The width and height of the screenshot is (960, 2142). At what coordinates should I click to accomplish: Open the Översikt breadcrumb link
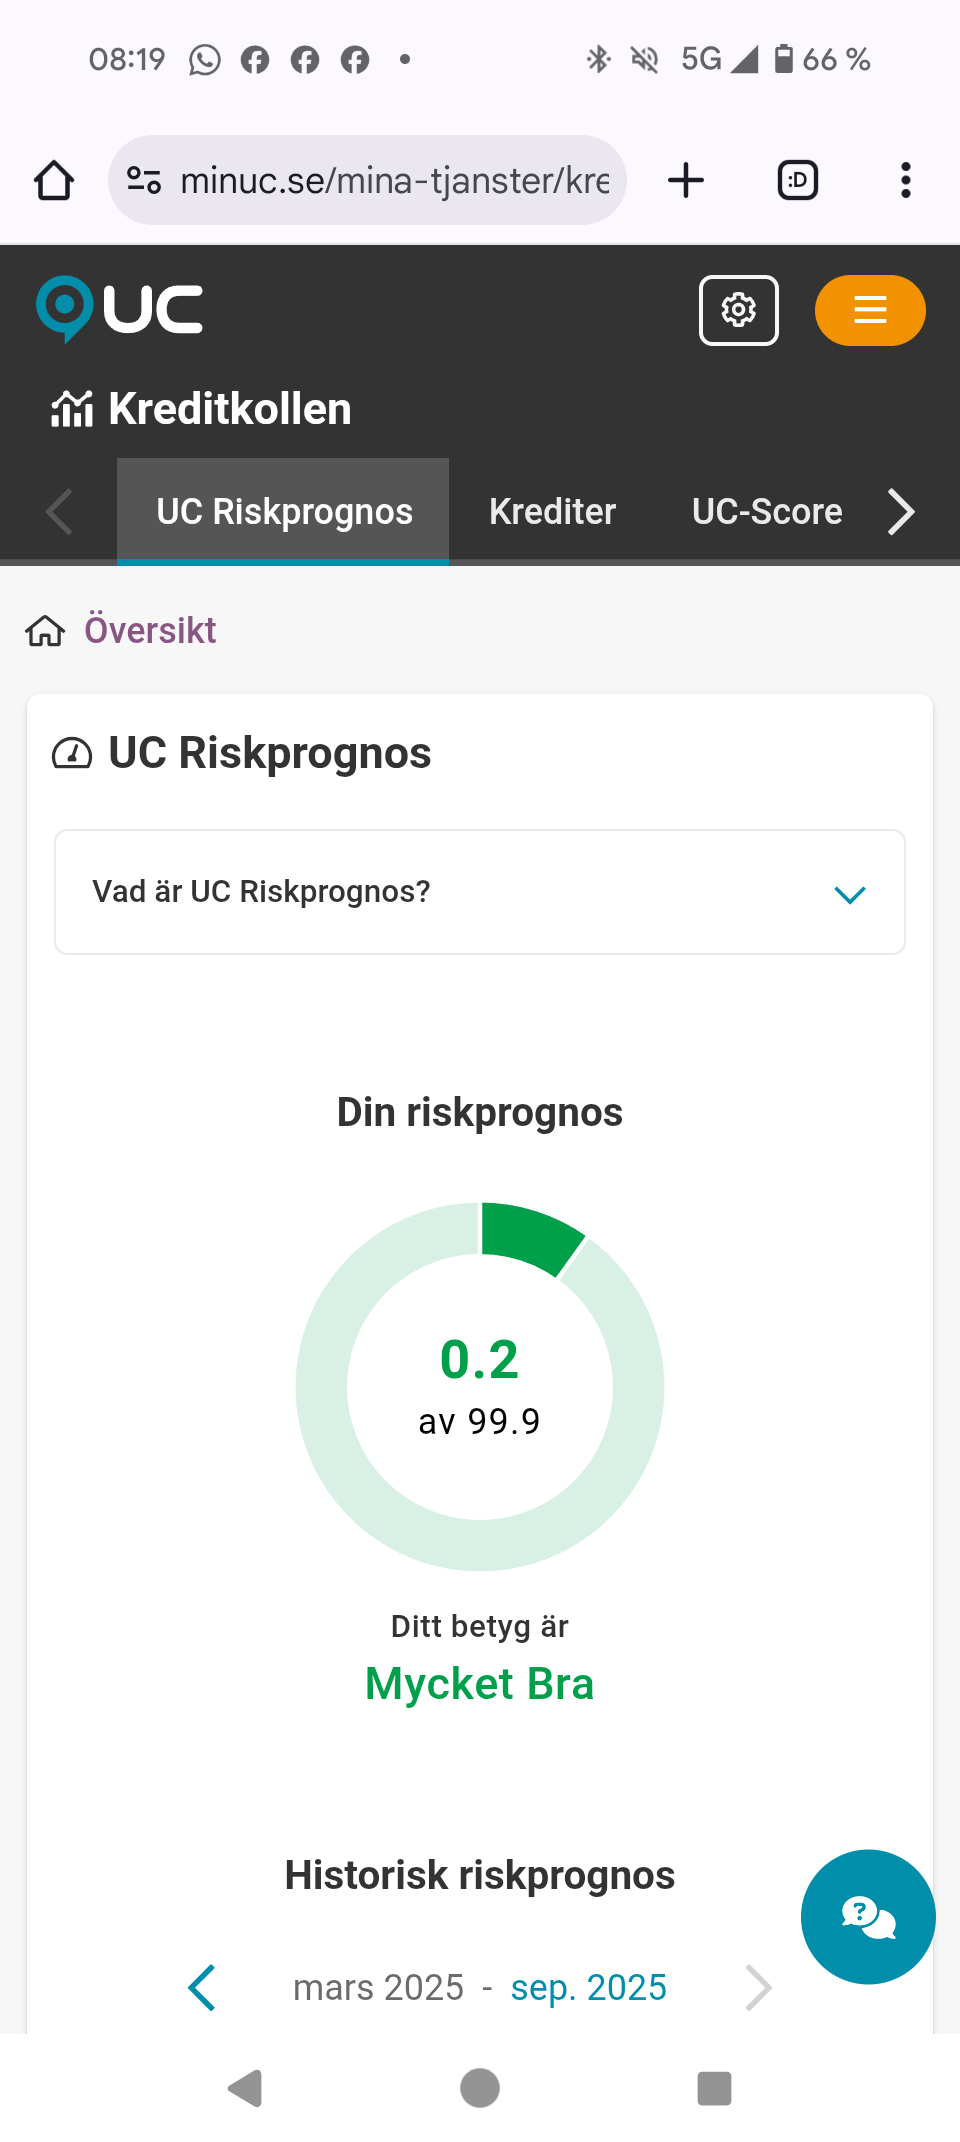(150, 631)
